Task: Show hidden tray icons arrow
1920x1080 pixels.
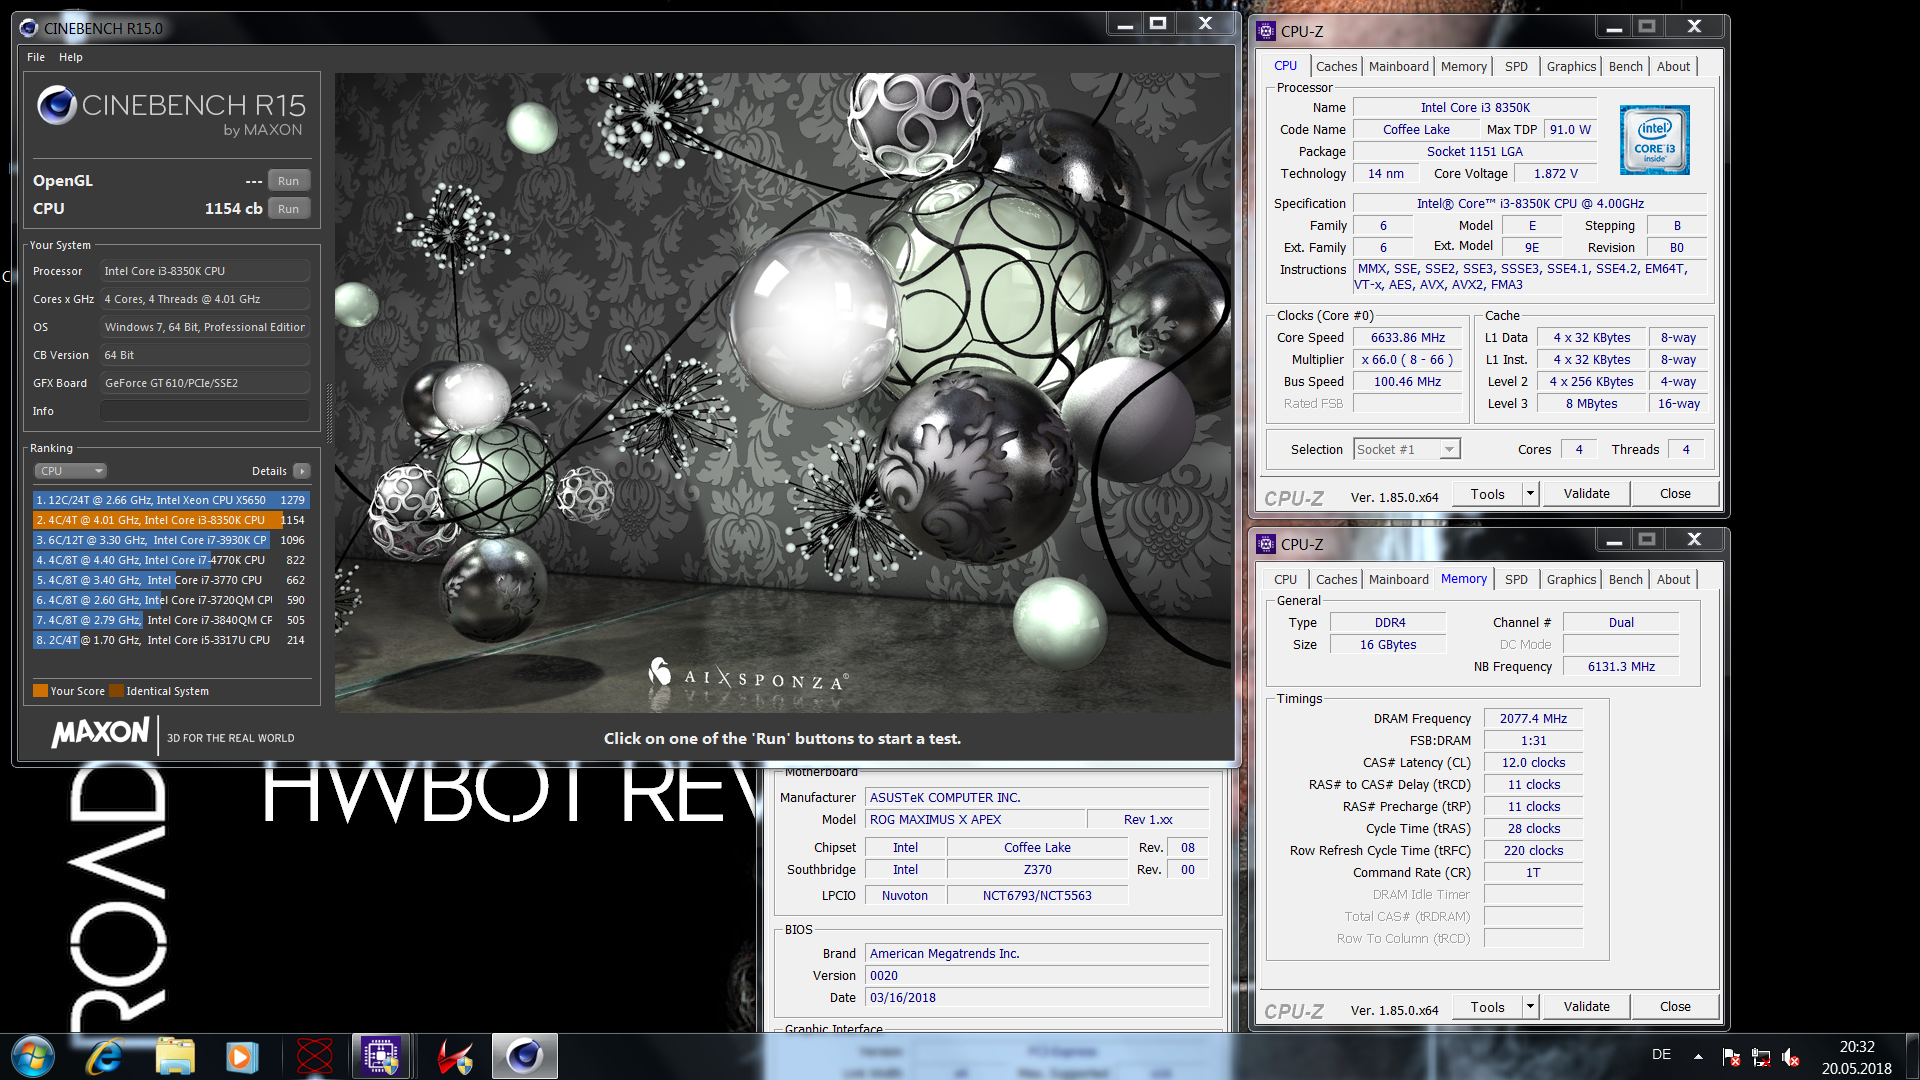Action: coord(1698,1056)
